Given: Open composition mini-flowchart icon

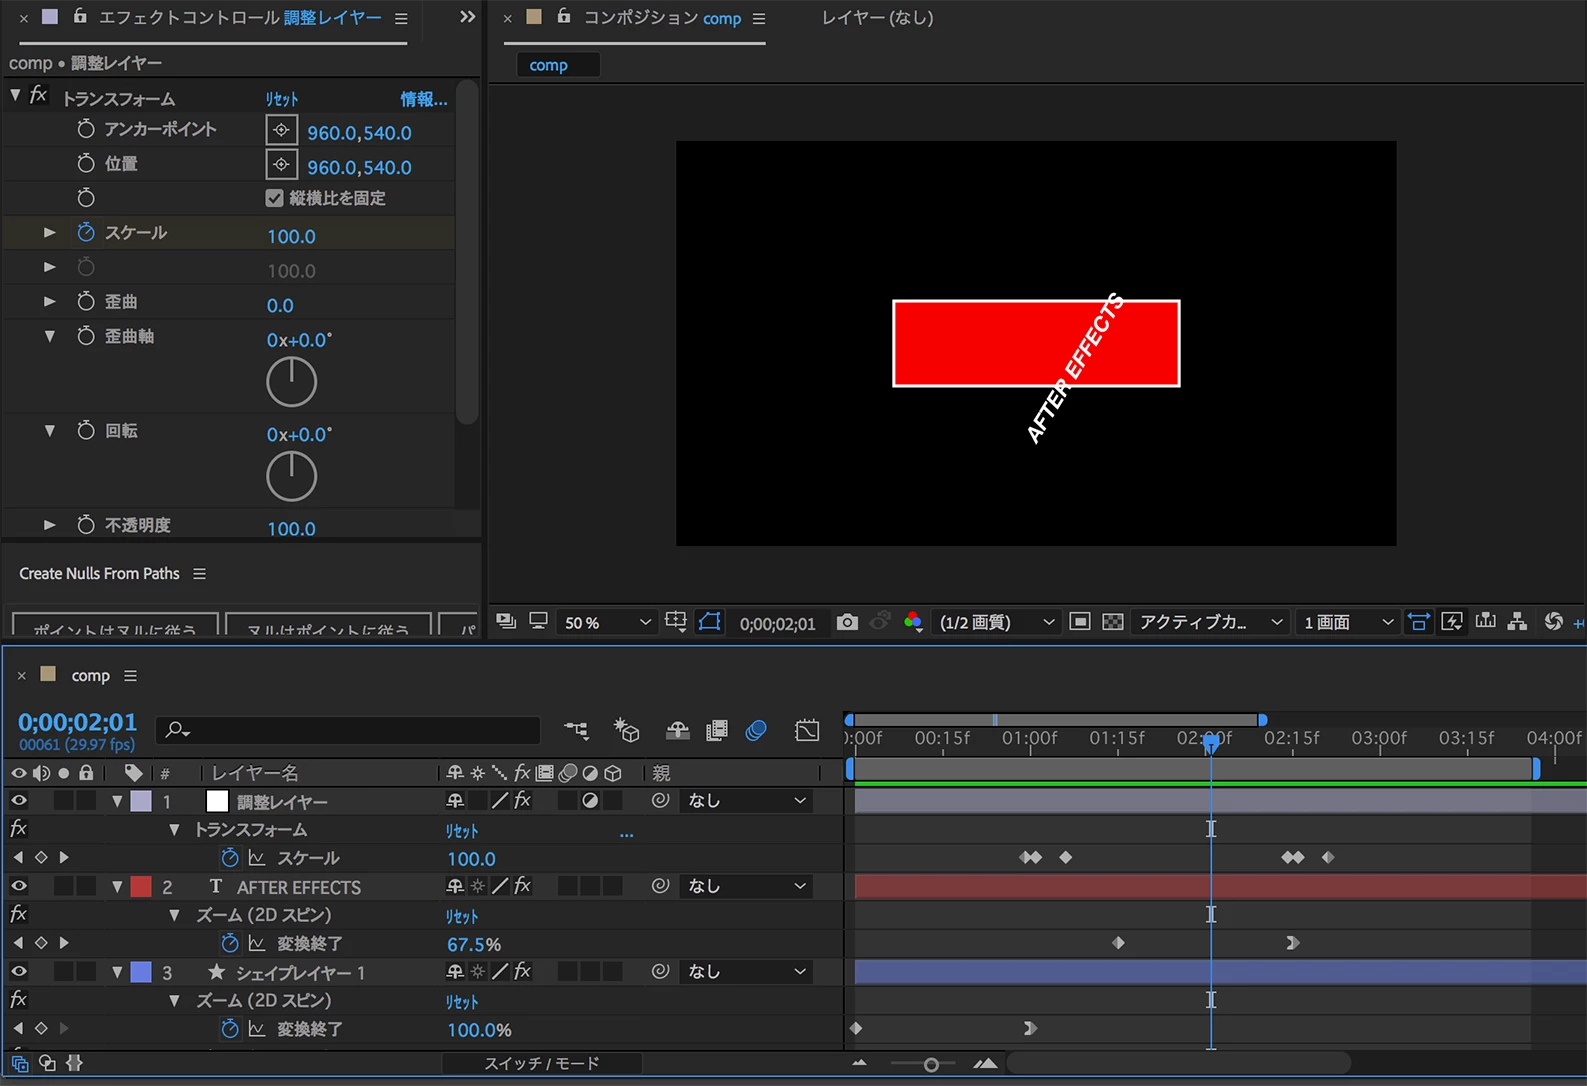Looking at the screenshot, I should pos(577,730).
